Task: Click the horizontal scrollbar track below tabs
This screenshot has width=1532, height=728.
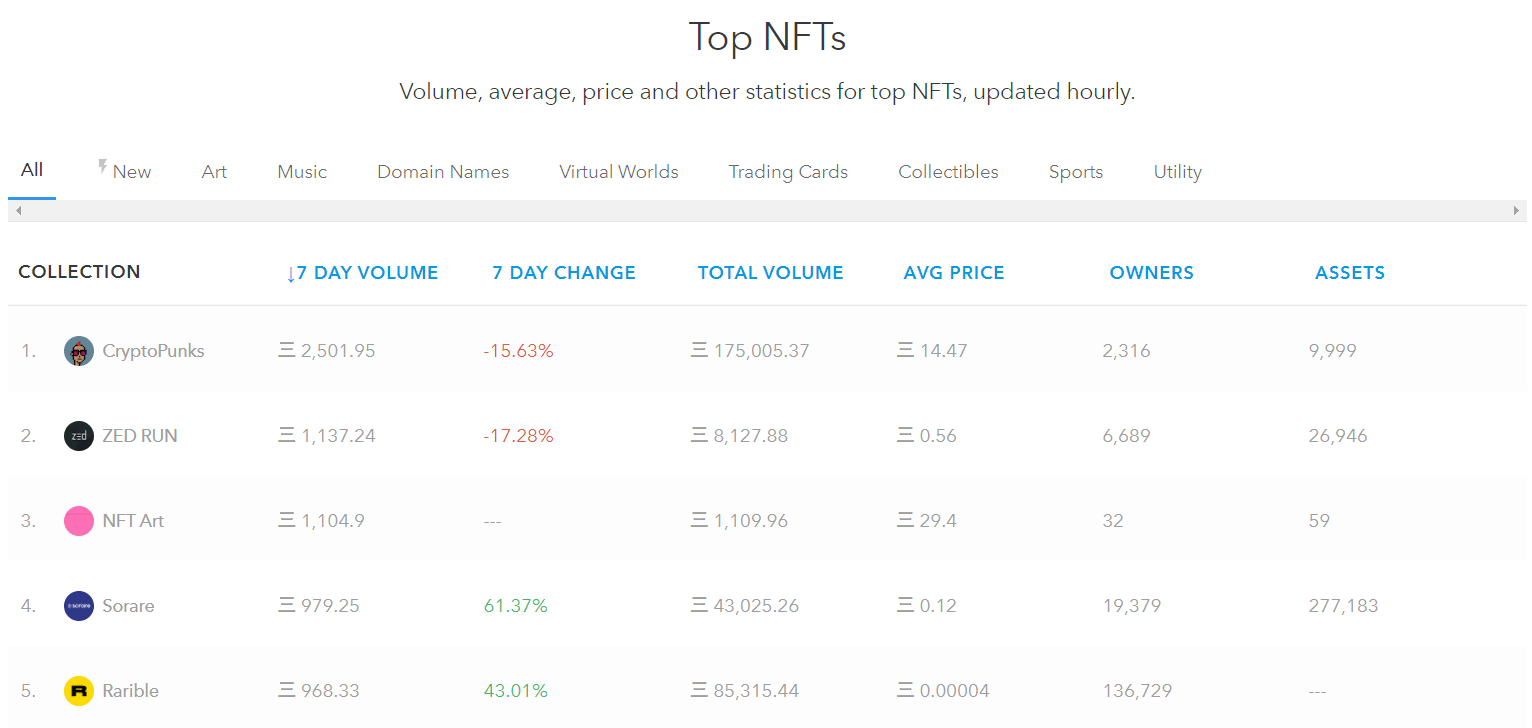Action: click(x=766, y=211)
